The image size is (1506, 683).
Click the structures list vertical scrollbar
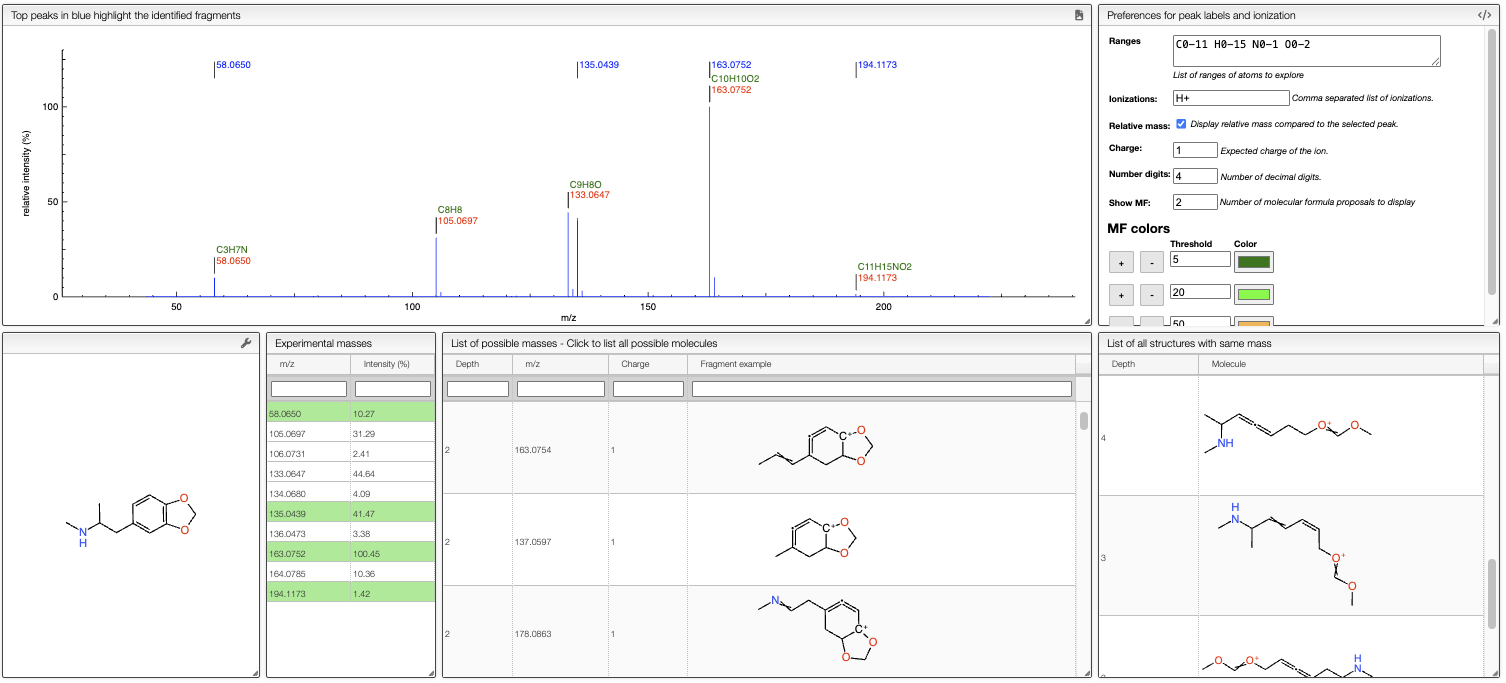click(1492, 595)
